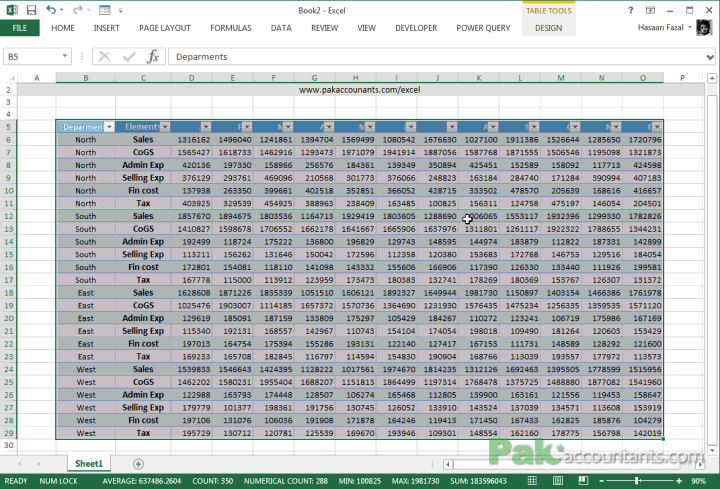Open the filter dropdown in column D header
Image resolution: width=720 pixels, height=489 pixels.
pyautogui.click(x=206, y=127)
